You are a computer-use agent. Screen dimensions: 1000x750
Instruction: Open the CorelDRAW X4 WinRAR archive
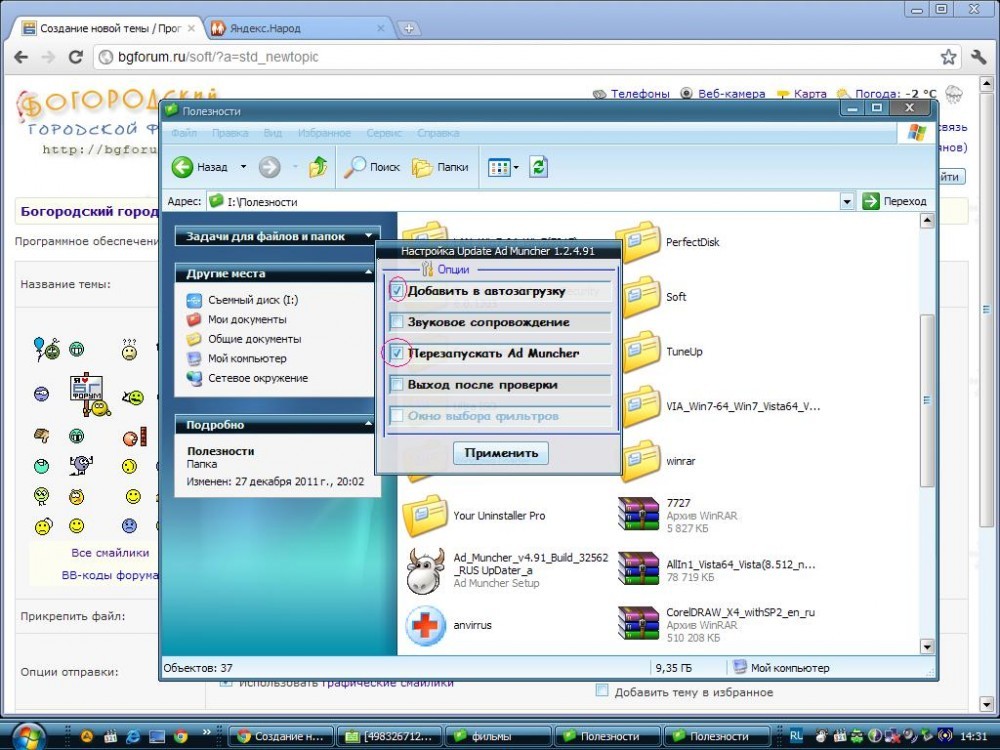(637, 623)
